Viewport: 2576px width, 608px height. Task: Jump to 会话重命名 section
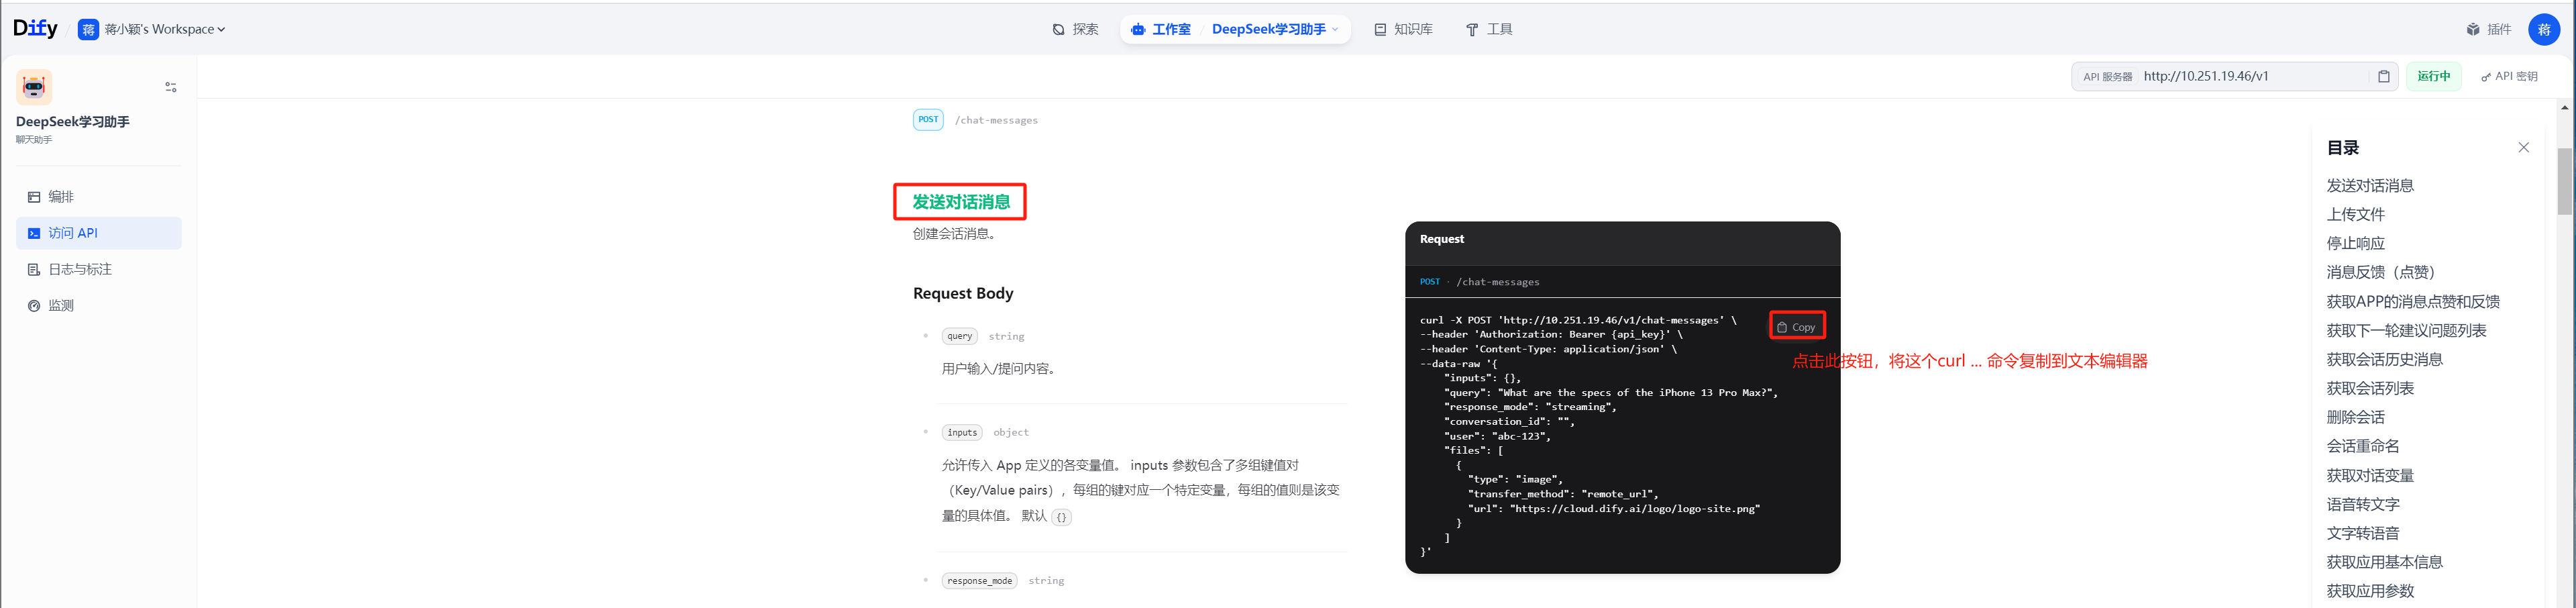(x=2363, y=446)
